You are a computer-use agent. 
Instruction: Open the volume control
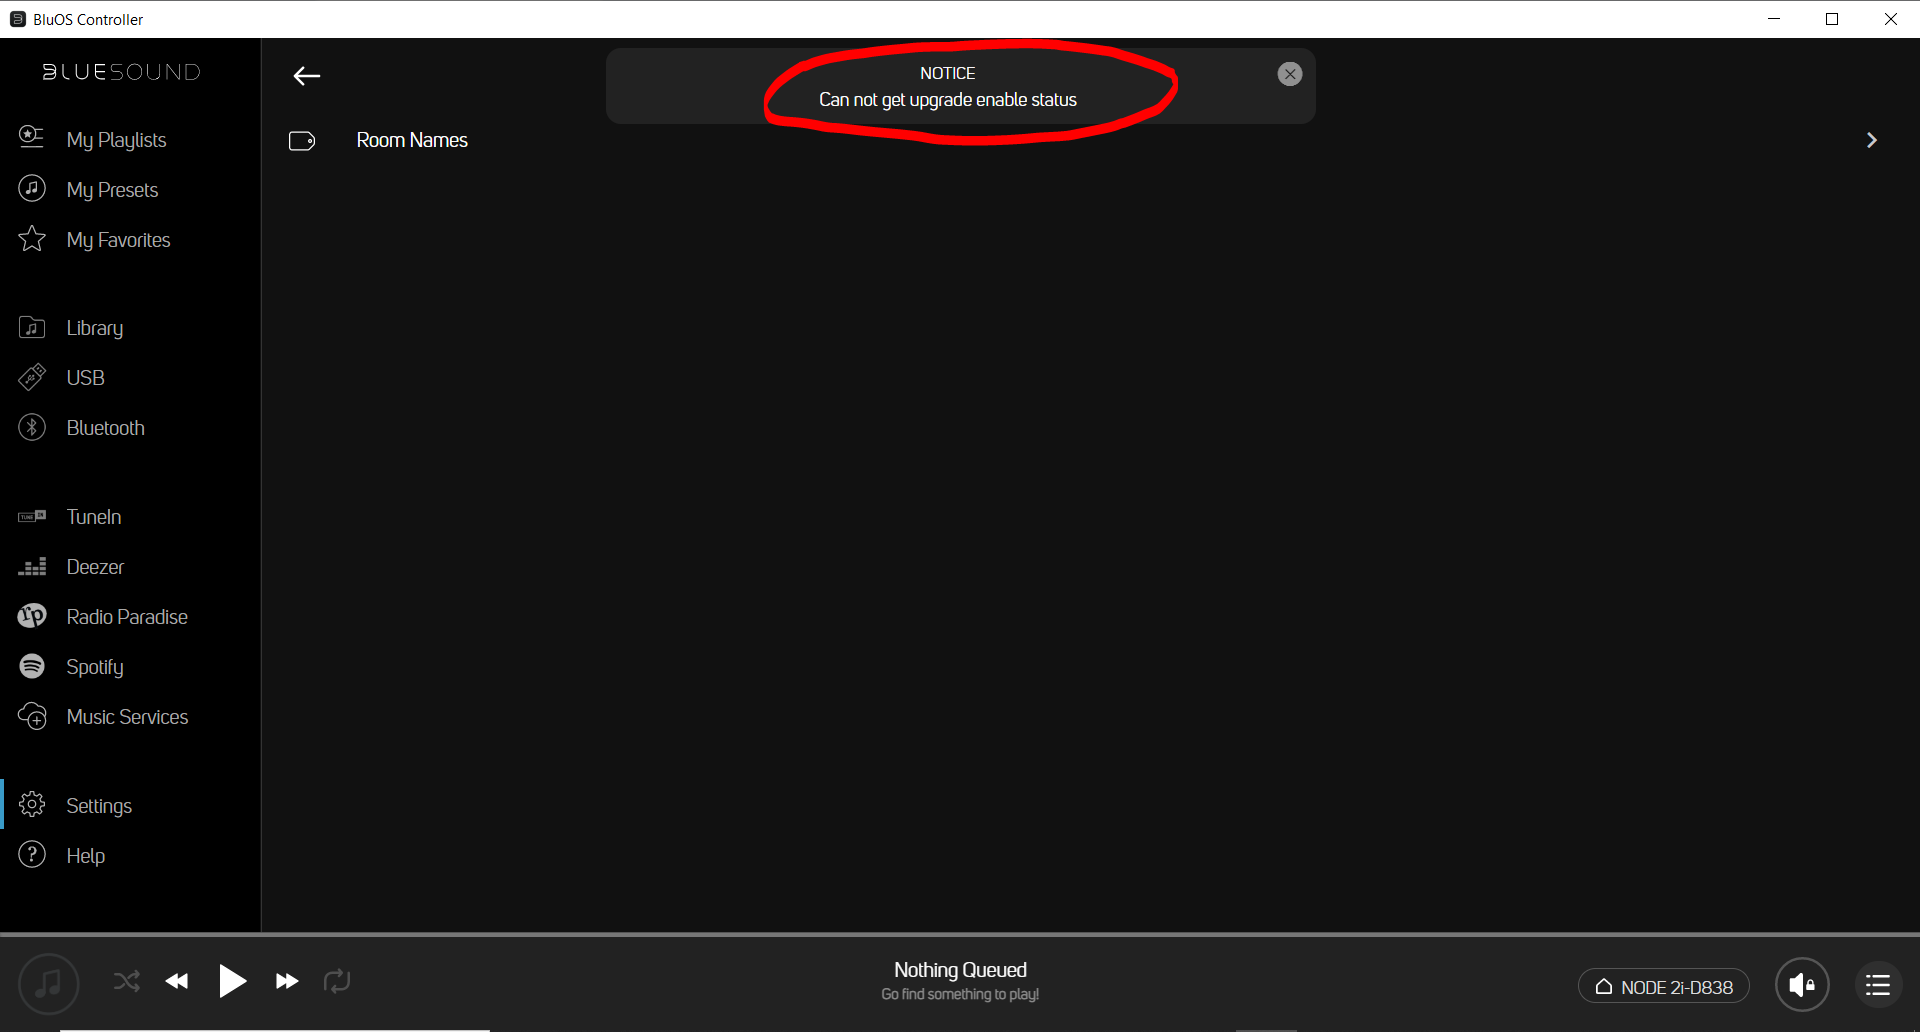1801,985
